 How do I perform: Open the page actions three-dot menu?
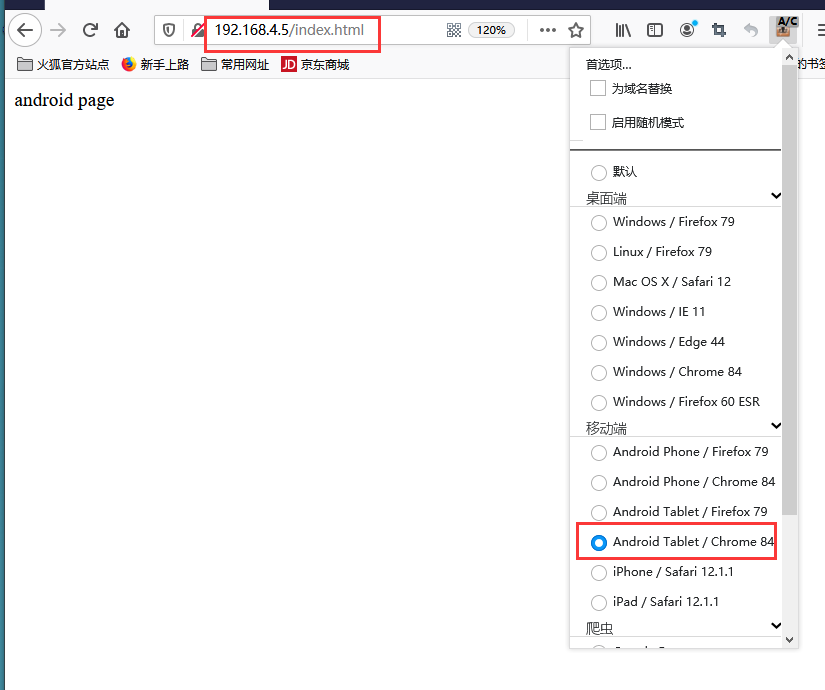click(x=548, y=30)
